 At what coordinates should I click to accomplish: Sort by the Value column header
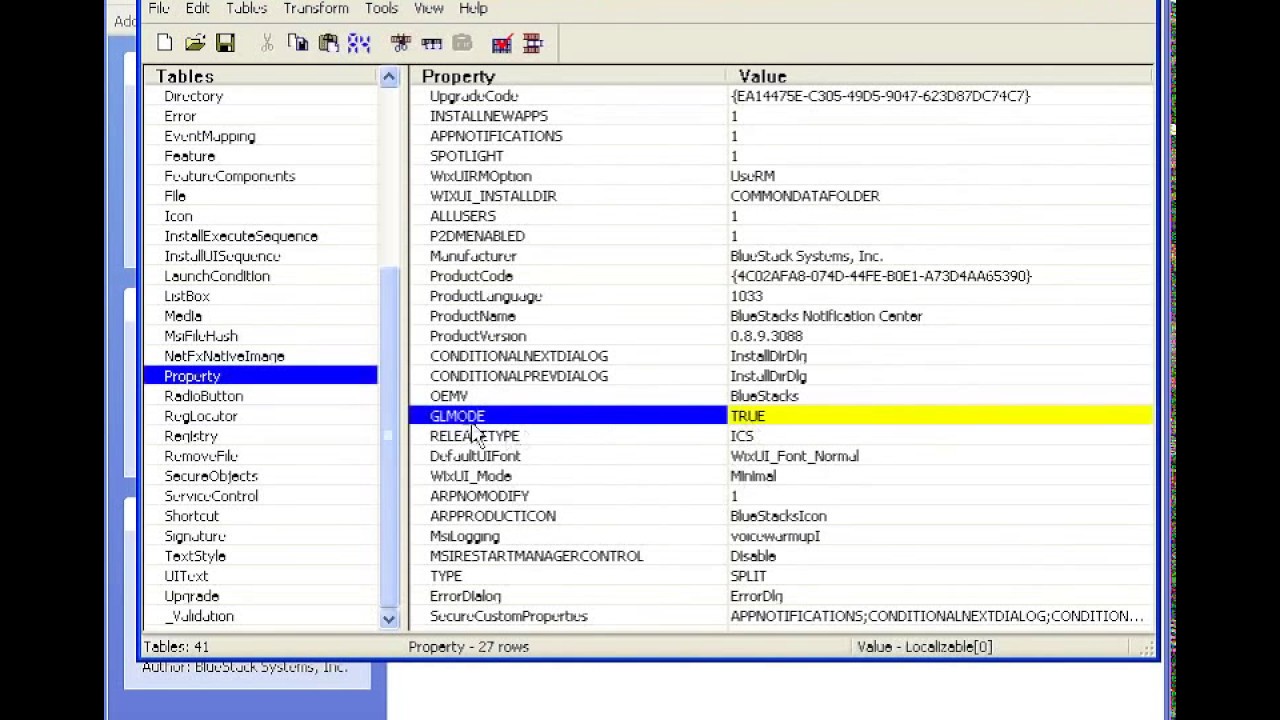pyautogui.click(x=940, y=76)
